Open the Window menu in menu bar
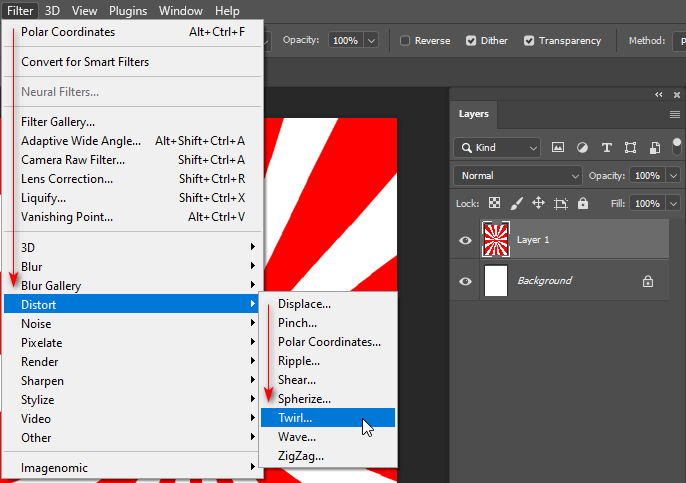Viewport: 686px width, 483px height. click(x=180, y=11)
